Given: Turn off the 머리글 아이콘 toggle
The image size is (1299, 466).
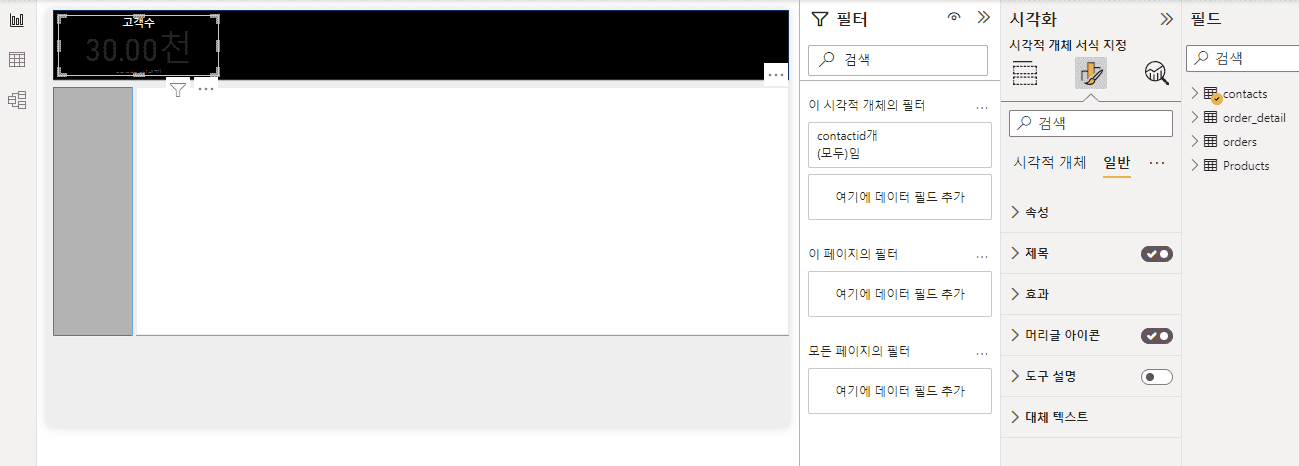Looking at the screenshot, I should click(1157, 336).
